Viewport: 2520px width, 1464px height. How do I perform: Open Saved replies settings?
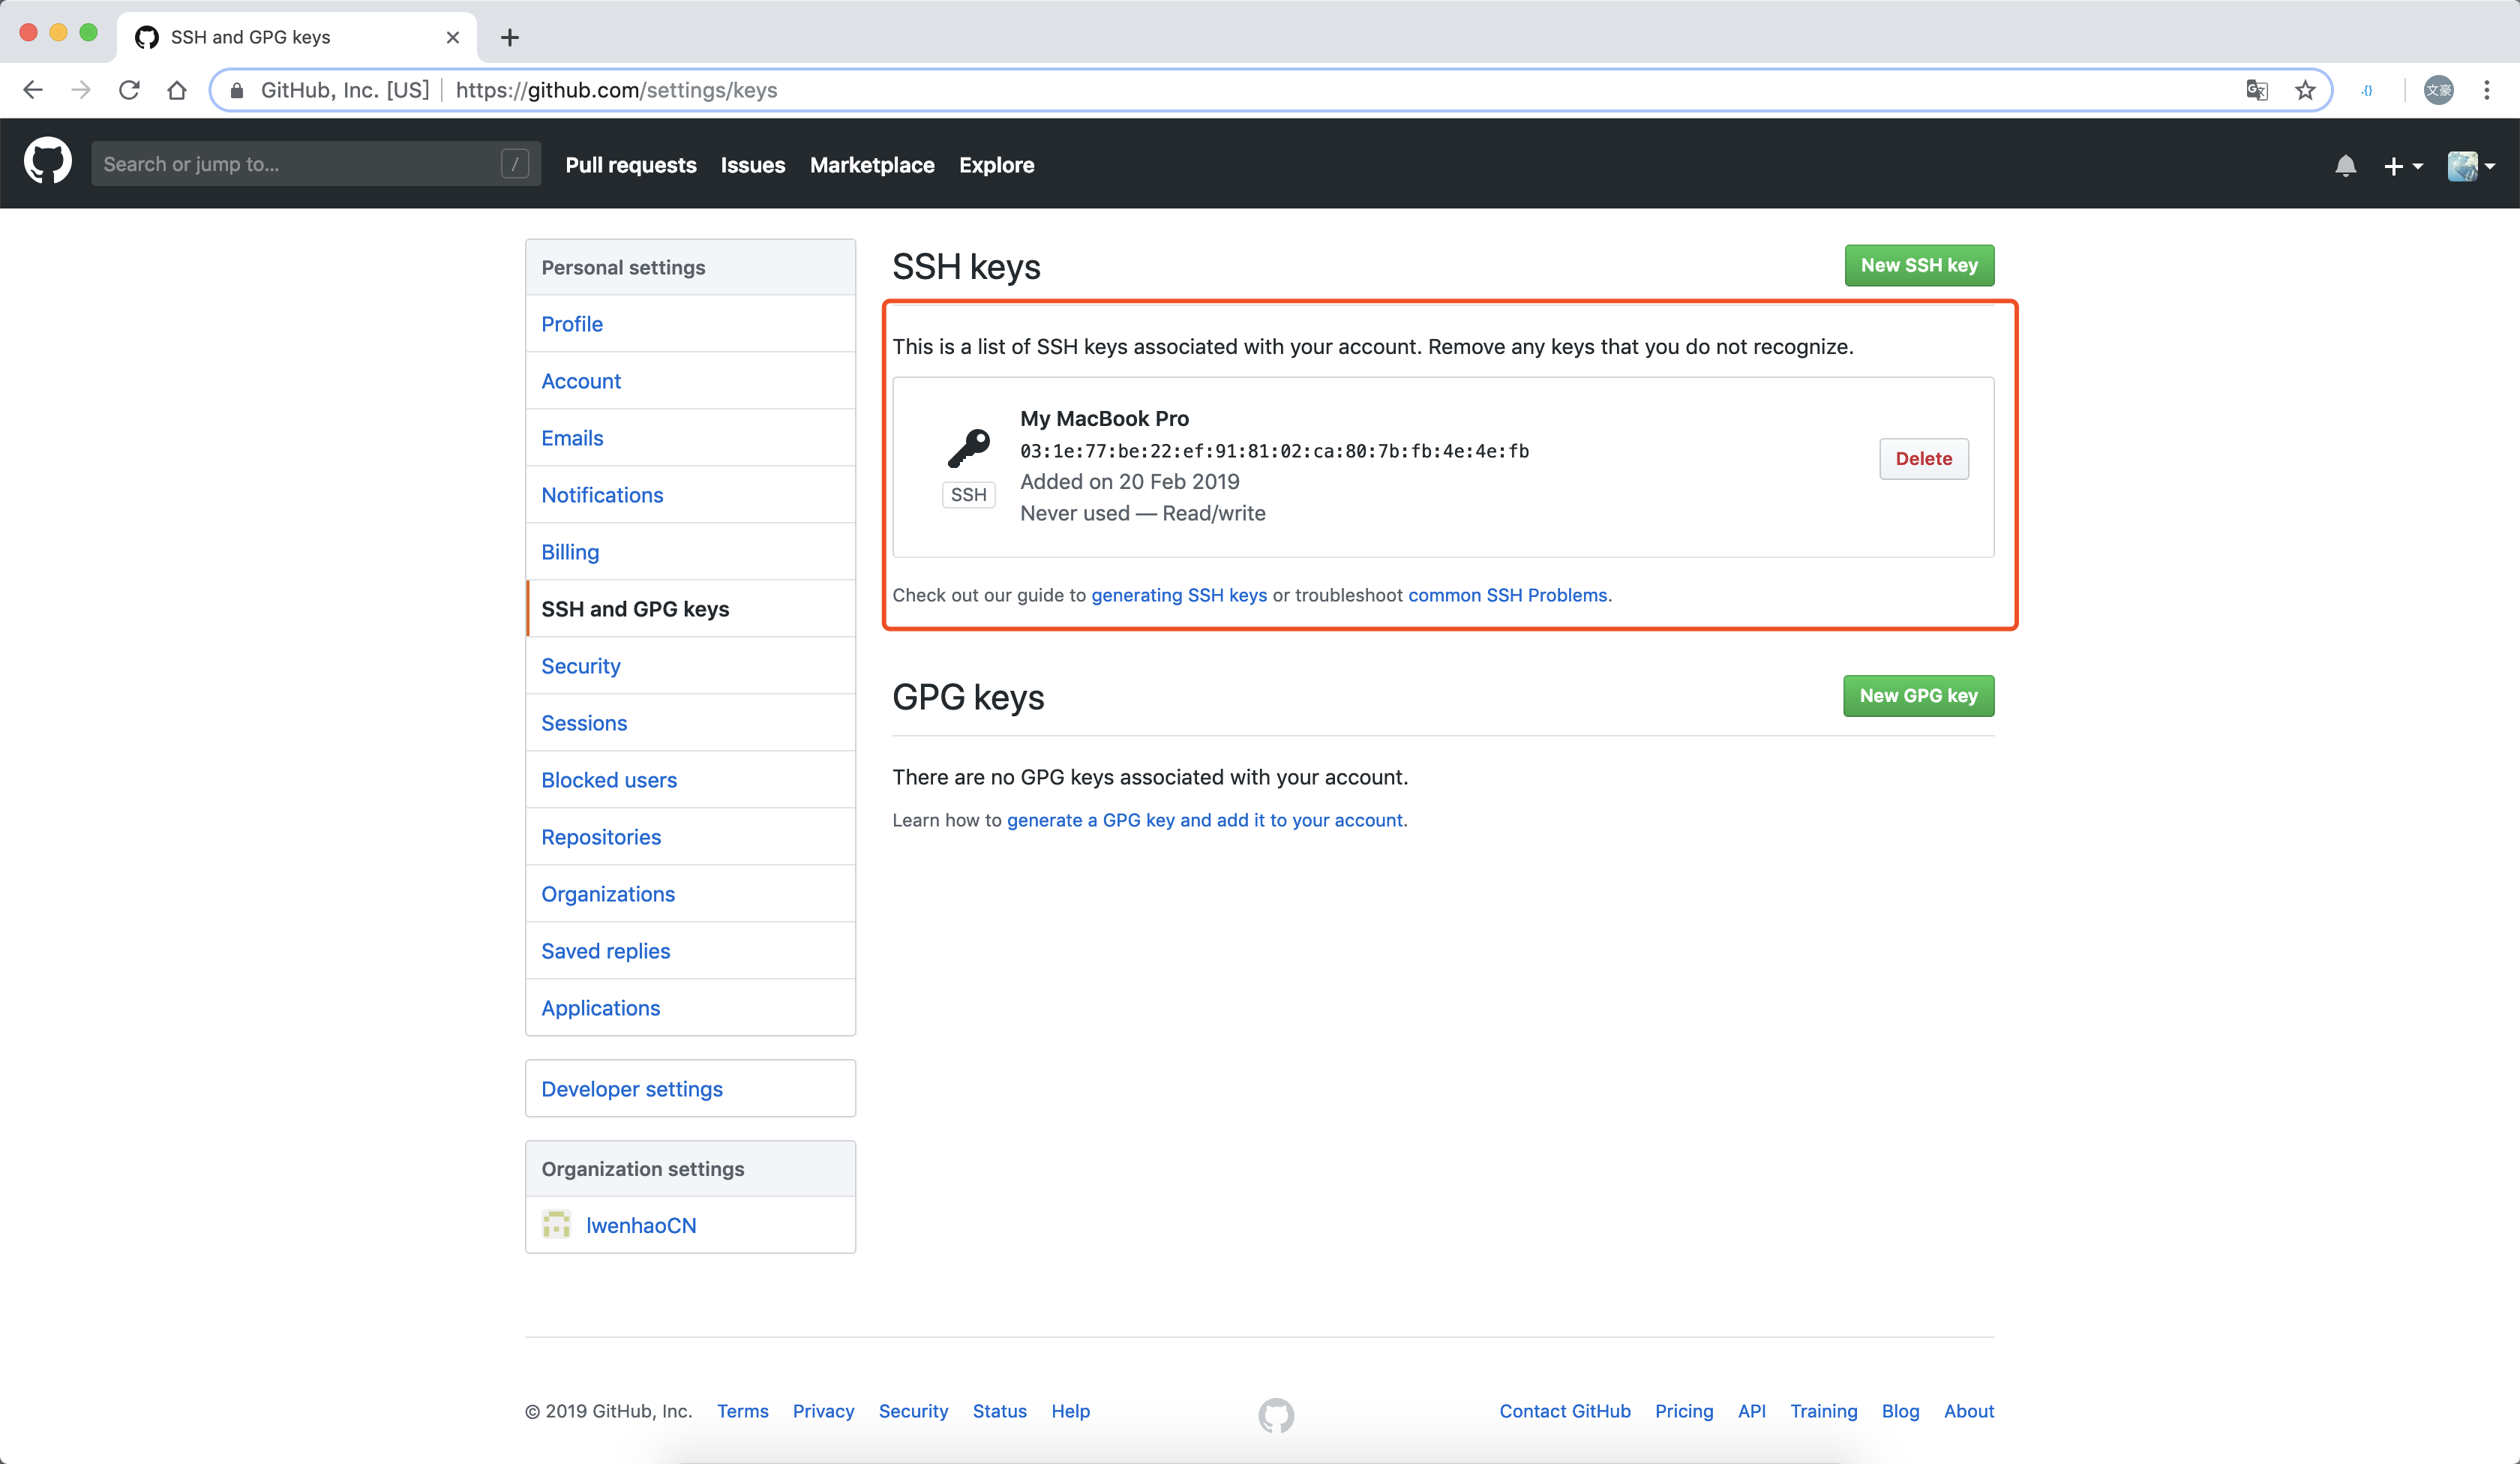tap(690, 950)
